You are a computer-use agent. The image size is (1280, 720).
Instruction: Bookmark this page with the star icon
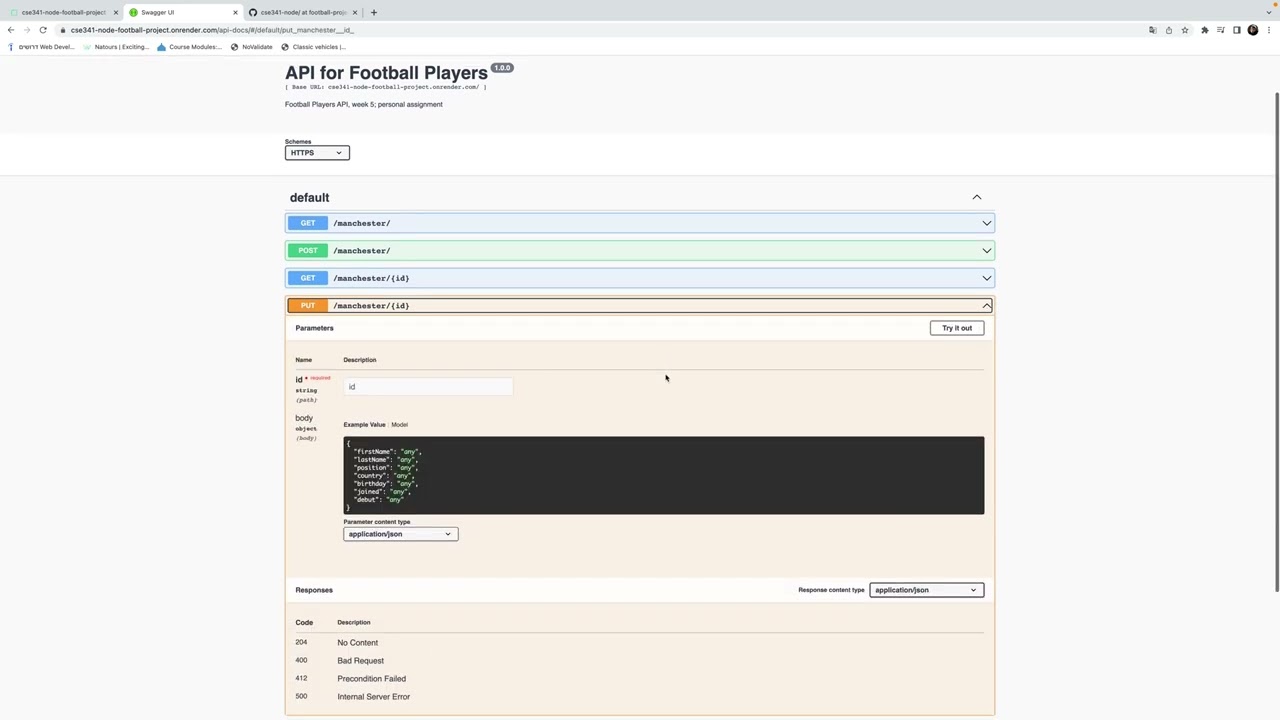click(x=1185, y=30)
